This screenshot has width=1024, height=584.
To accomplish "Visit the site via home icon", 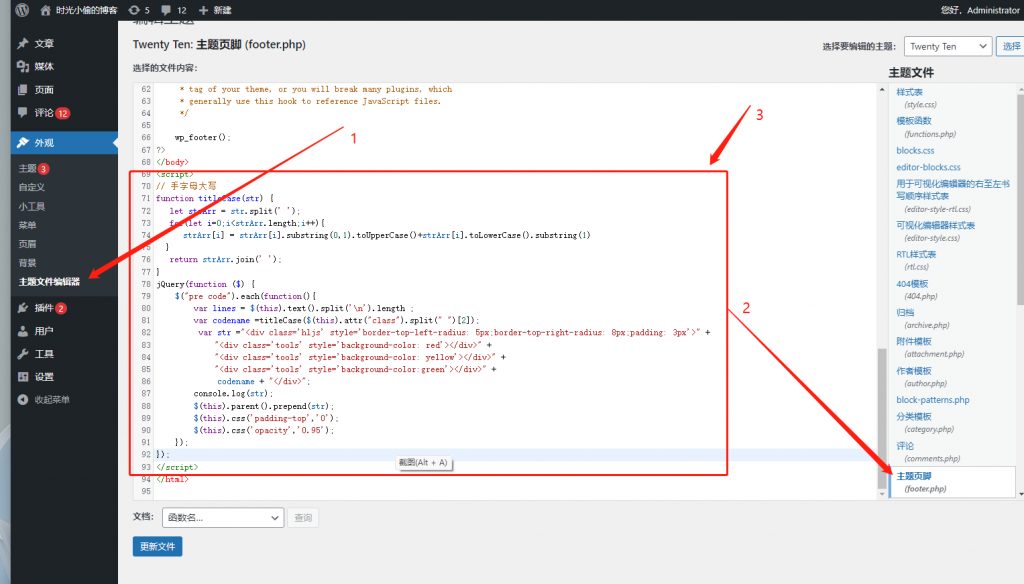I will click(45, 10).
